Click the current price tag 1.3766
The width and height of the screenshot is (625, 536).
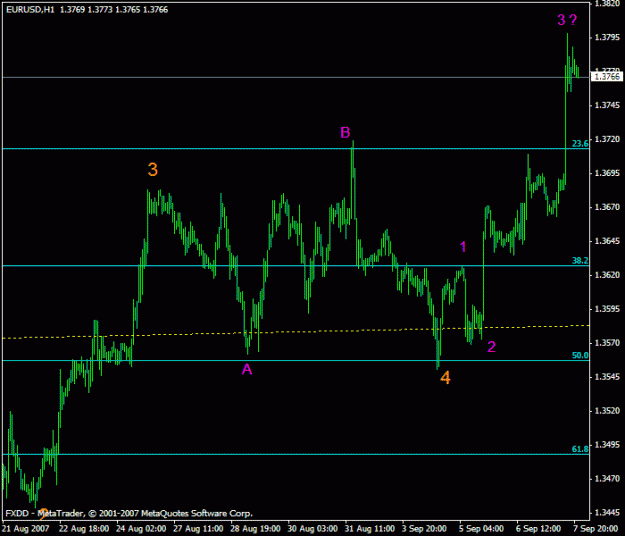pyautogui.click(x=607, y=77)
